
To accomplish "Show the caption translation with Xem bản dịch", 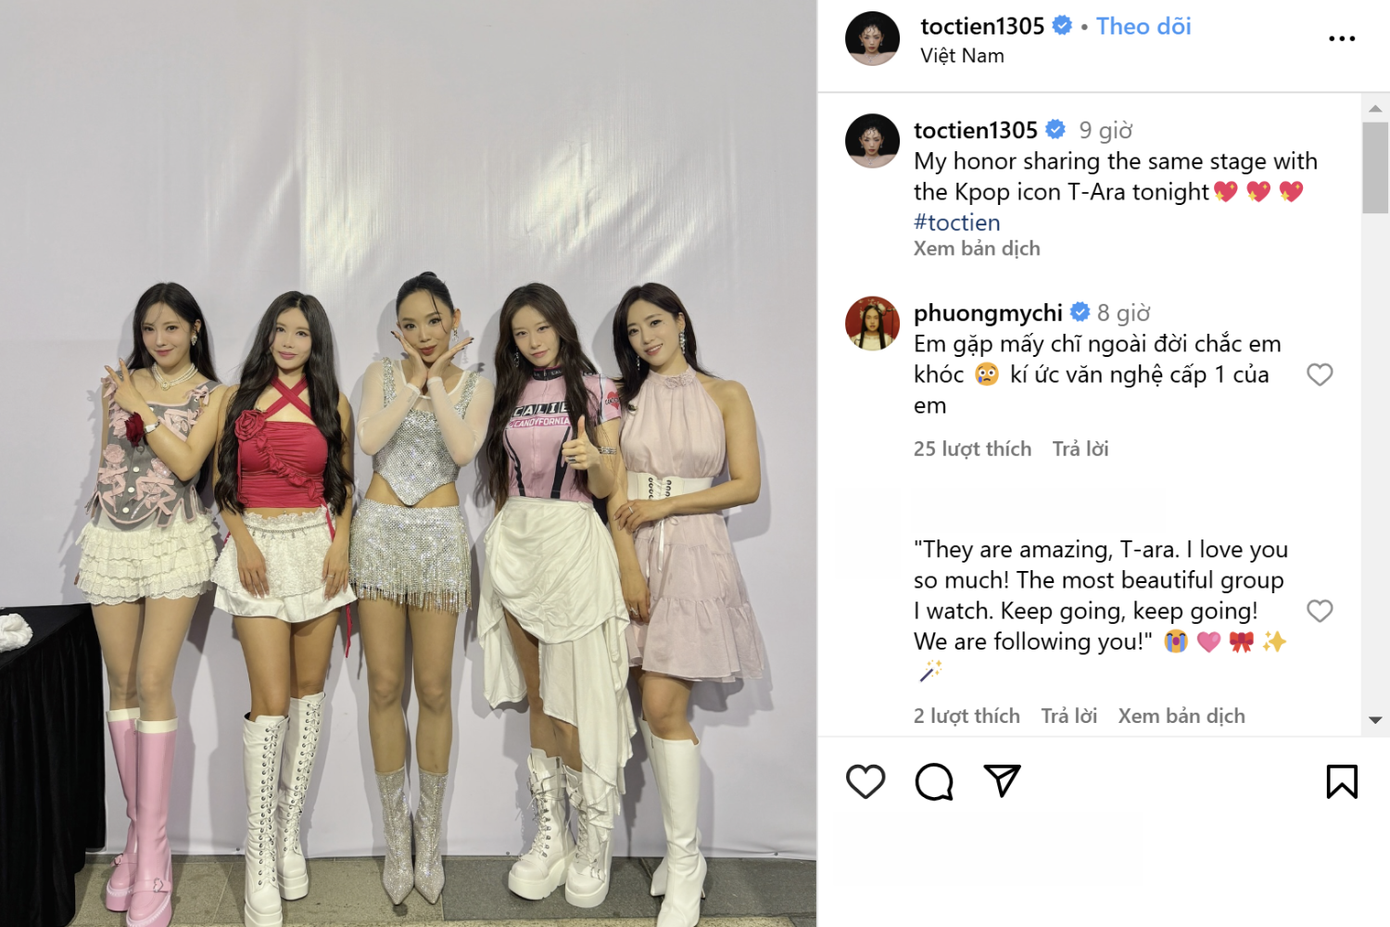I will 976,248.
